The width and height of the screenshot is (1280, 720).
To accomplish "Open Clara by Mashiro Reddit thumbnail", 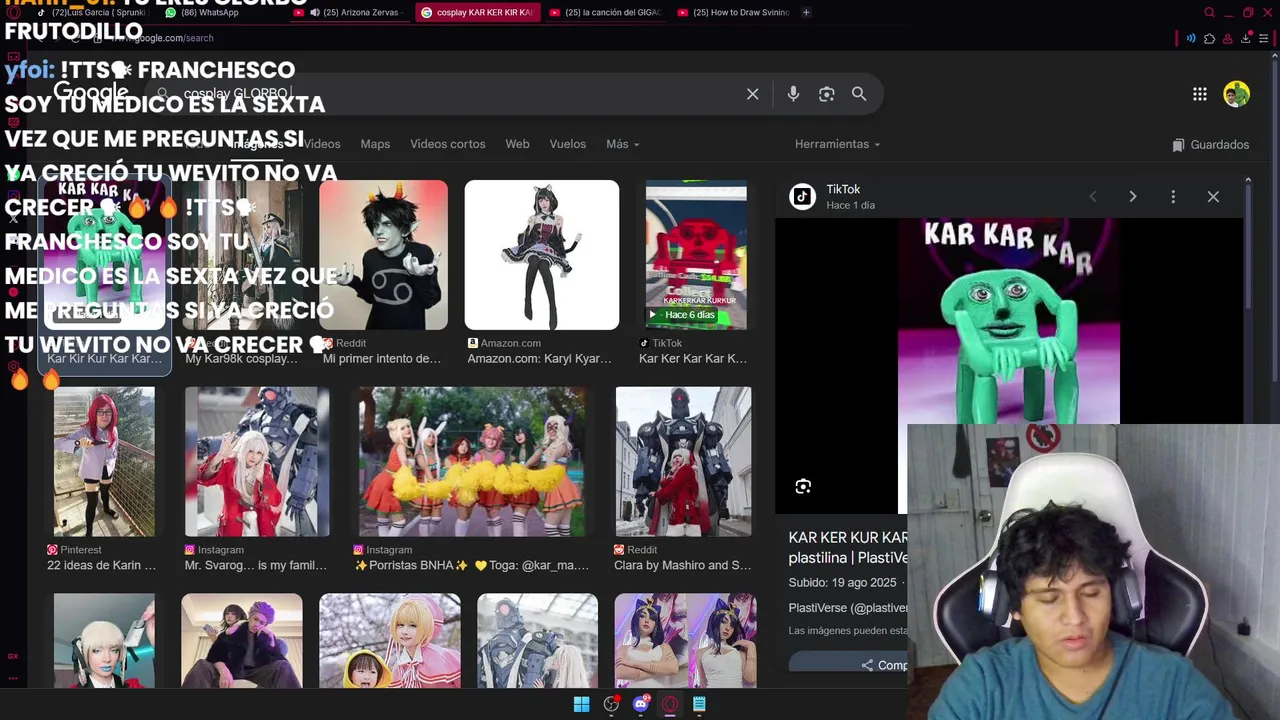I will [x=683, y=462].
